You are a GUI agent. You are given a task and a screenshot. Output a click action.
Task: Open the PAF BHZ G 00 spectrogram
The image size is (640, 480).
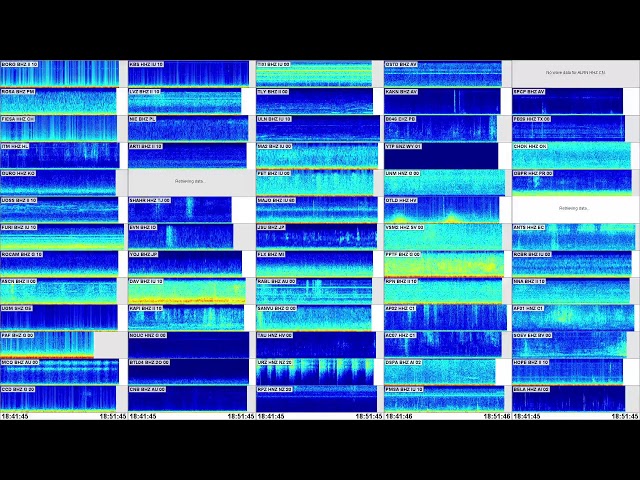point(47,345)
